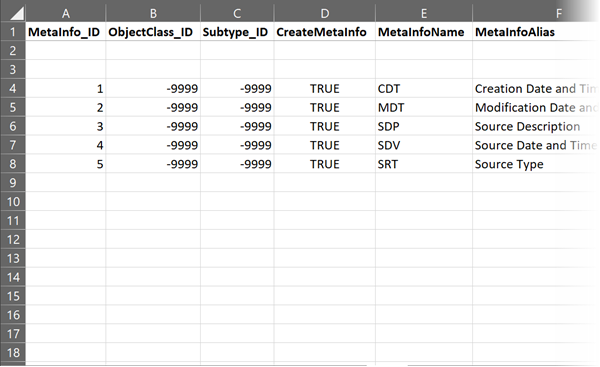Select row 13 header
The image size is (600, 367).
13,258
